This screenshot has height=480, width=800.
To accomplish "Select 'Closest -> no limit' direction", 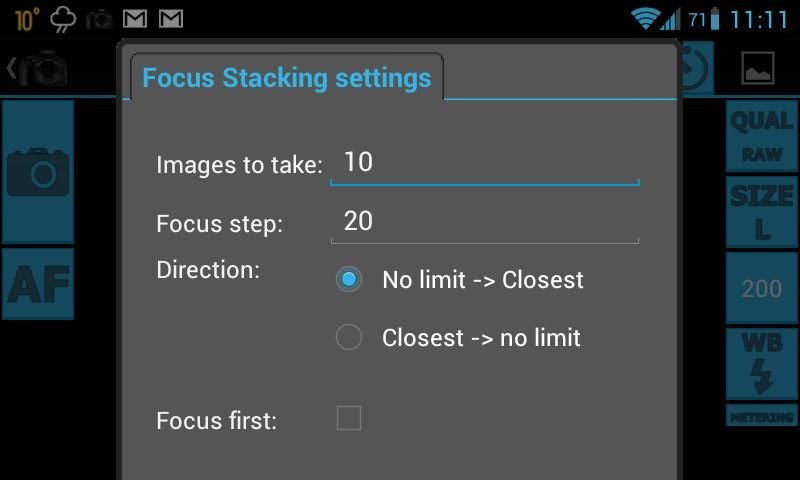I will click(458, 338).
